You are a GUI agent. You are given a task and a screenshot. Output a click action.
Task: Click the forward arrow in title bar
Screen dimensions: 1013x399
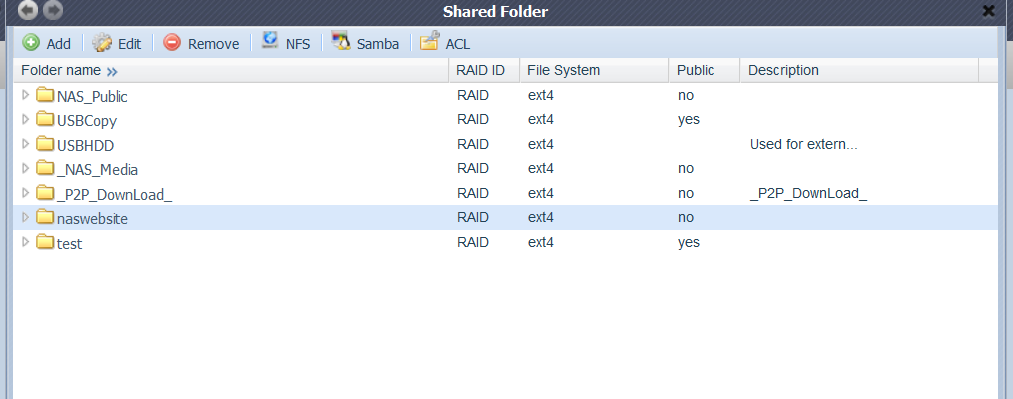pos(53,10)
